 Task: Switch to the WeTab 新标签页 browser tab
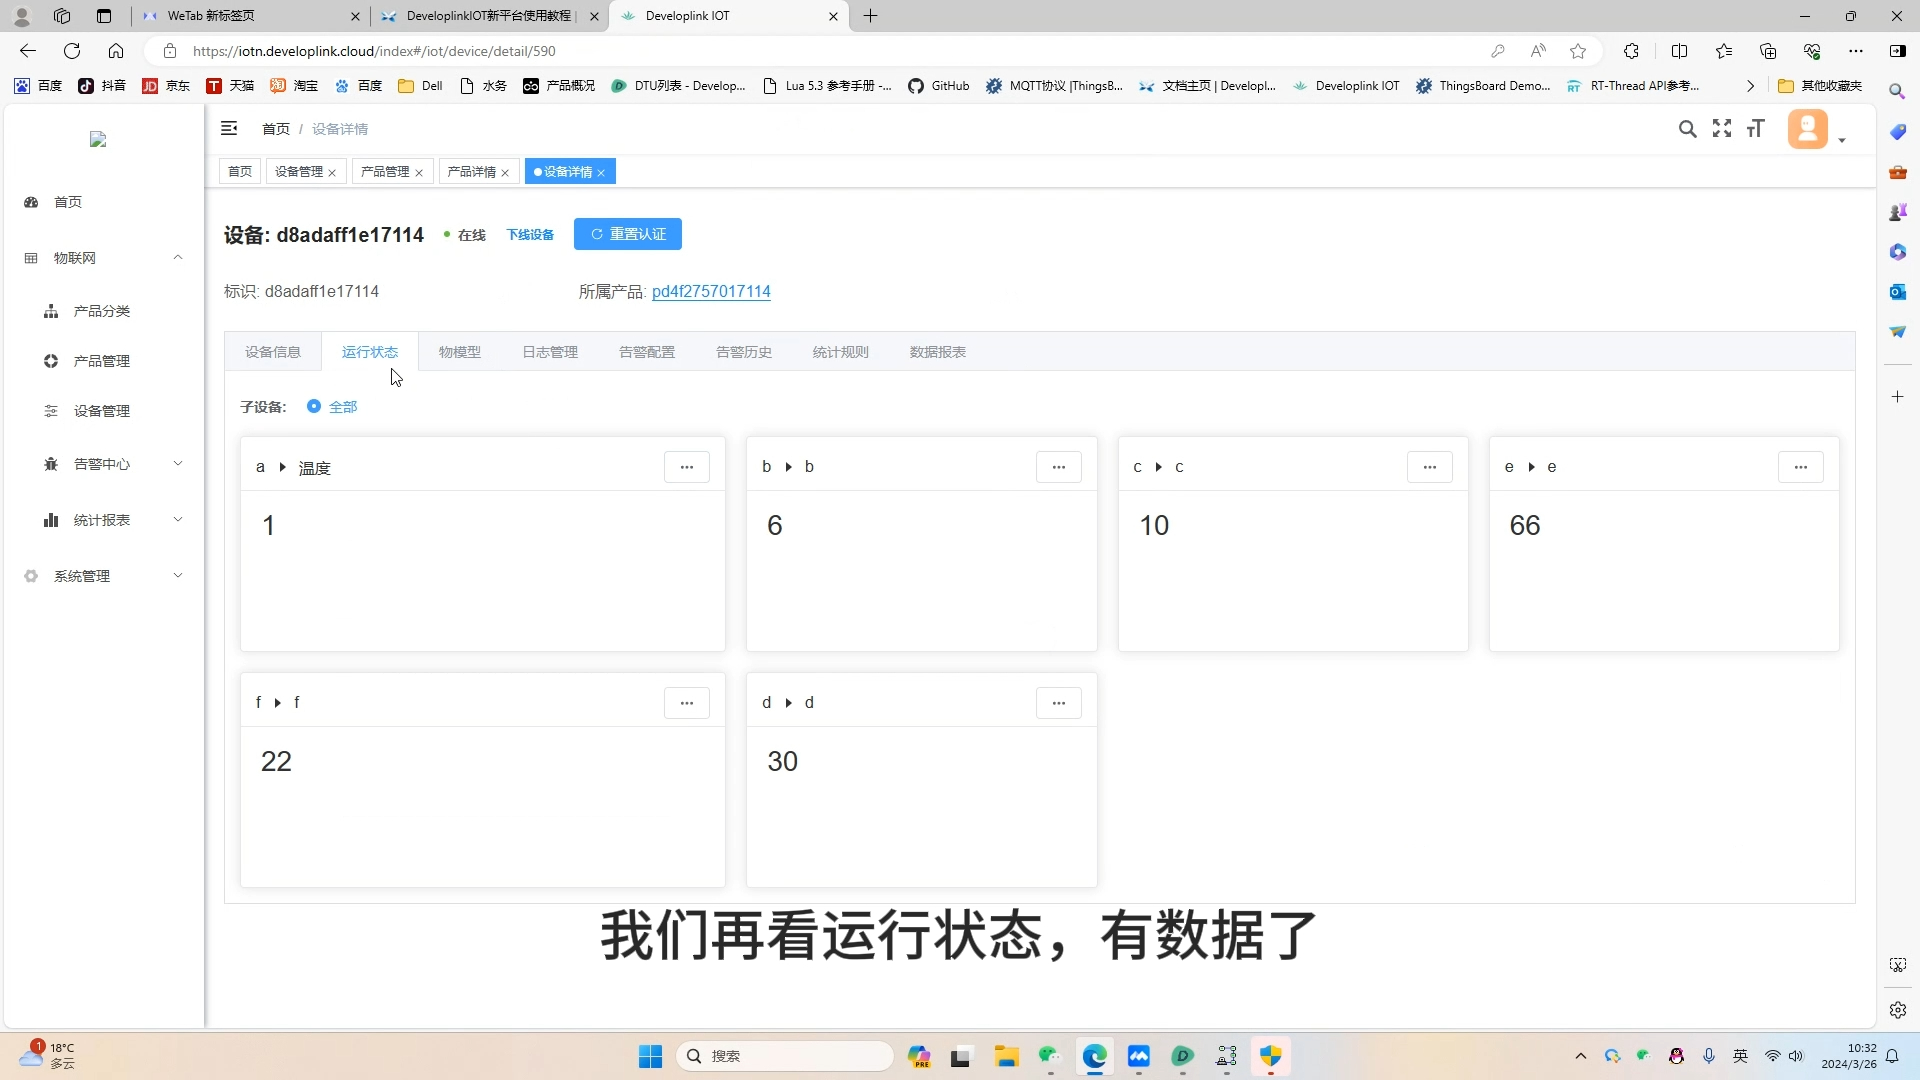pyautogui.click(x=250, y=16)
